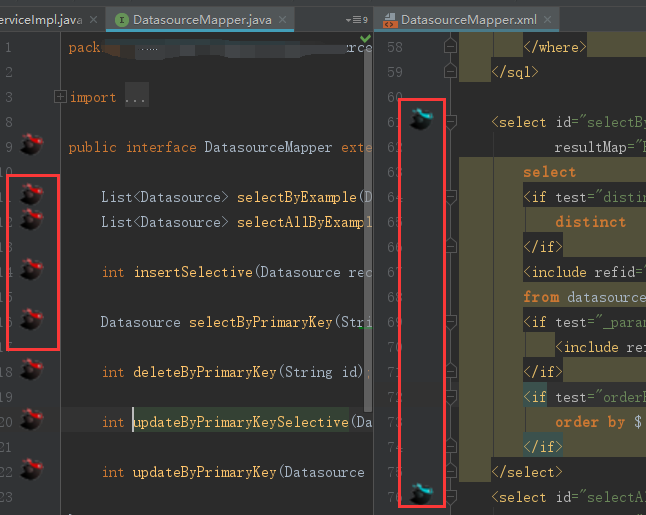Screen dimensions: 646x515
Task: Collapse the where closing tag fold at line 58
Action: click(x=450, y=46)
